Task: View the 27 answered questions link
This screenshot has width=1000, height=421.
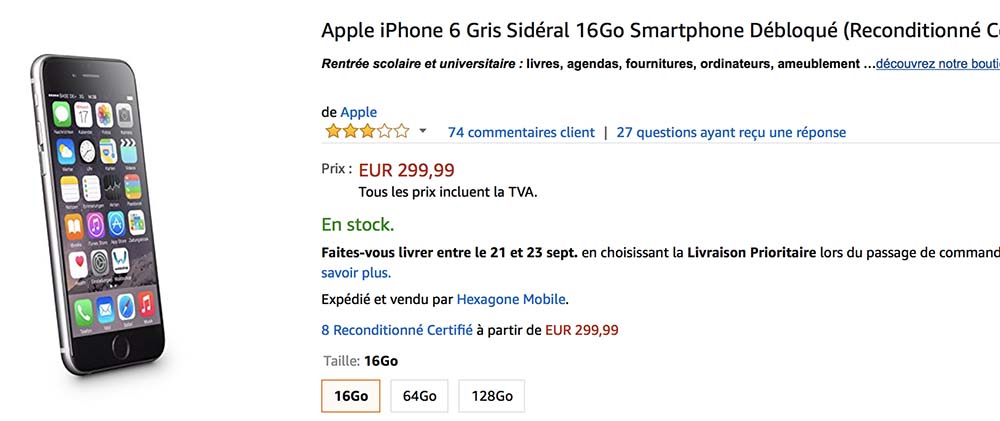Action: [x=731, y=132]
